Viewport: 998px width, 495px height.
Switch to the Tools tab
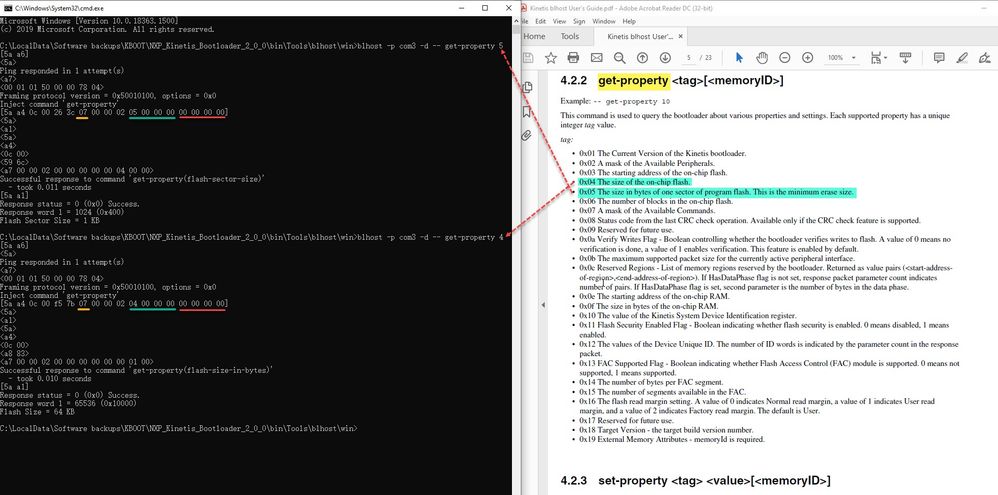(x=570, y=37)
